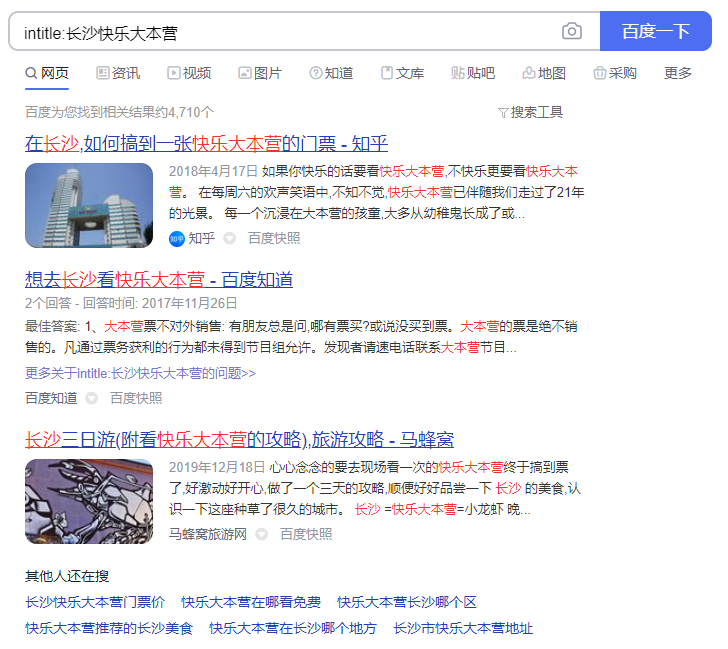Click the 贴吧 tab icon
The height and width of the screenshot is (649, 728).
[x=457, y=73]
